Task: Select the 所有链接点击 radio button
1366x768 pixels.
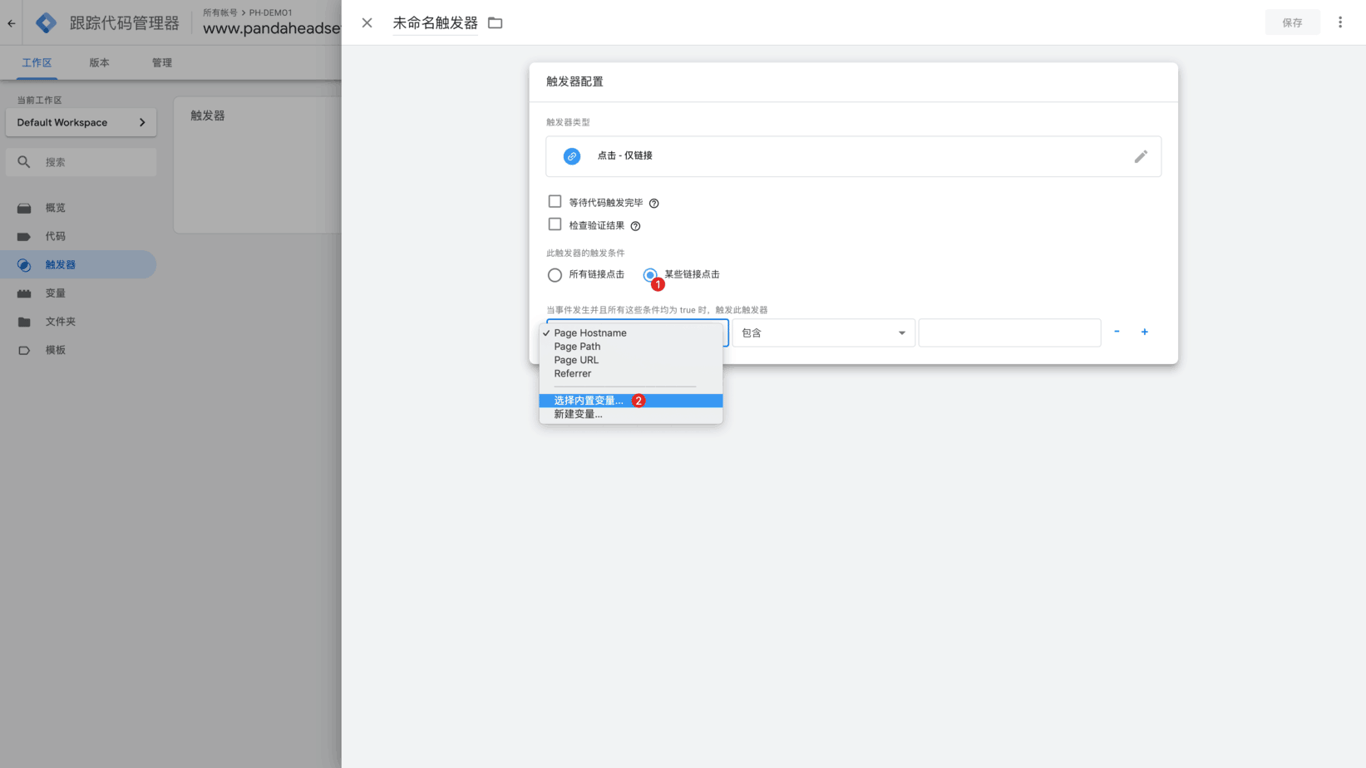Action: pyautogui.click(x=555, y=275)
